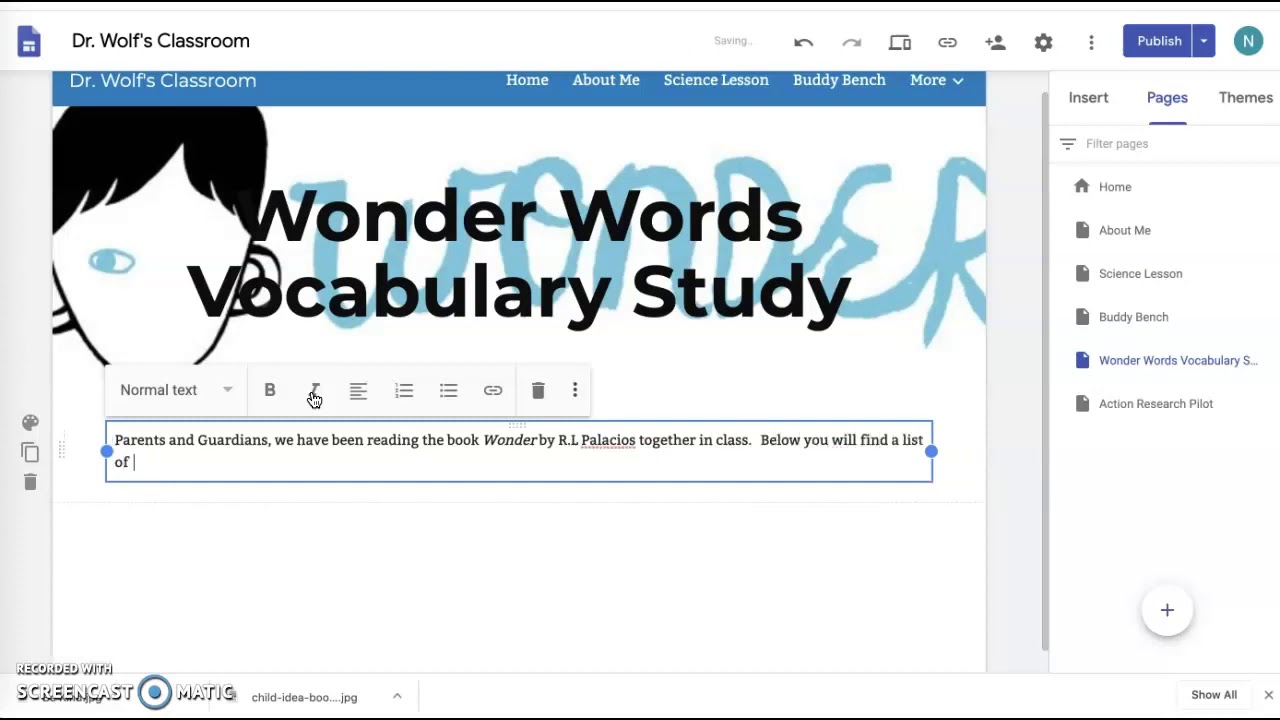
Task: Click Dr. Wolf's Classroom site name in the blue navigation bar
Action: click(x=163, y=80)
